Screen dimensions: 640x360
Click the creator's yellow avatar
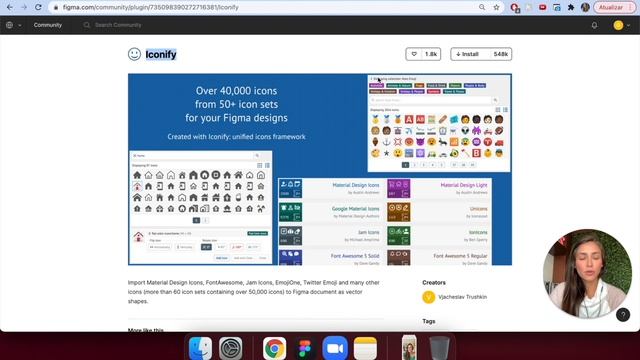(429, 297)
